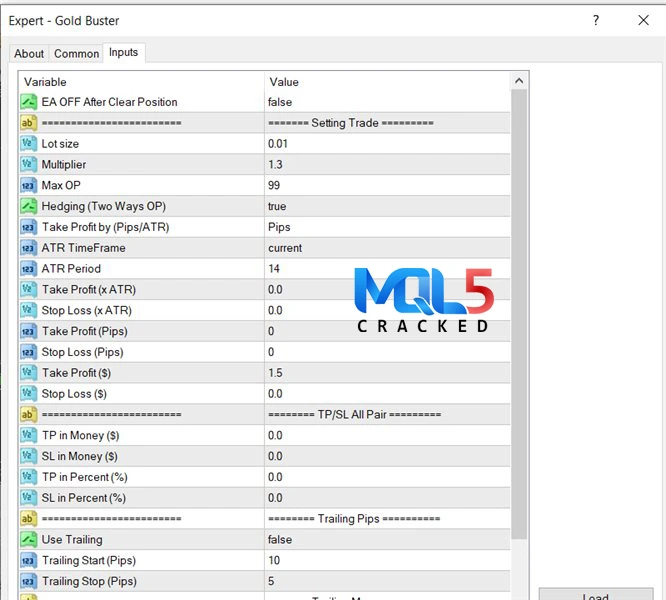This screenshot has height=600, width=666.
Task: Select the Use Trailing label
Action: coord(72,539)
